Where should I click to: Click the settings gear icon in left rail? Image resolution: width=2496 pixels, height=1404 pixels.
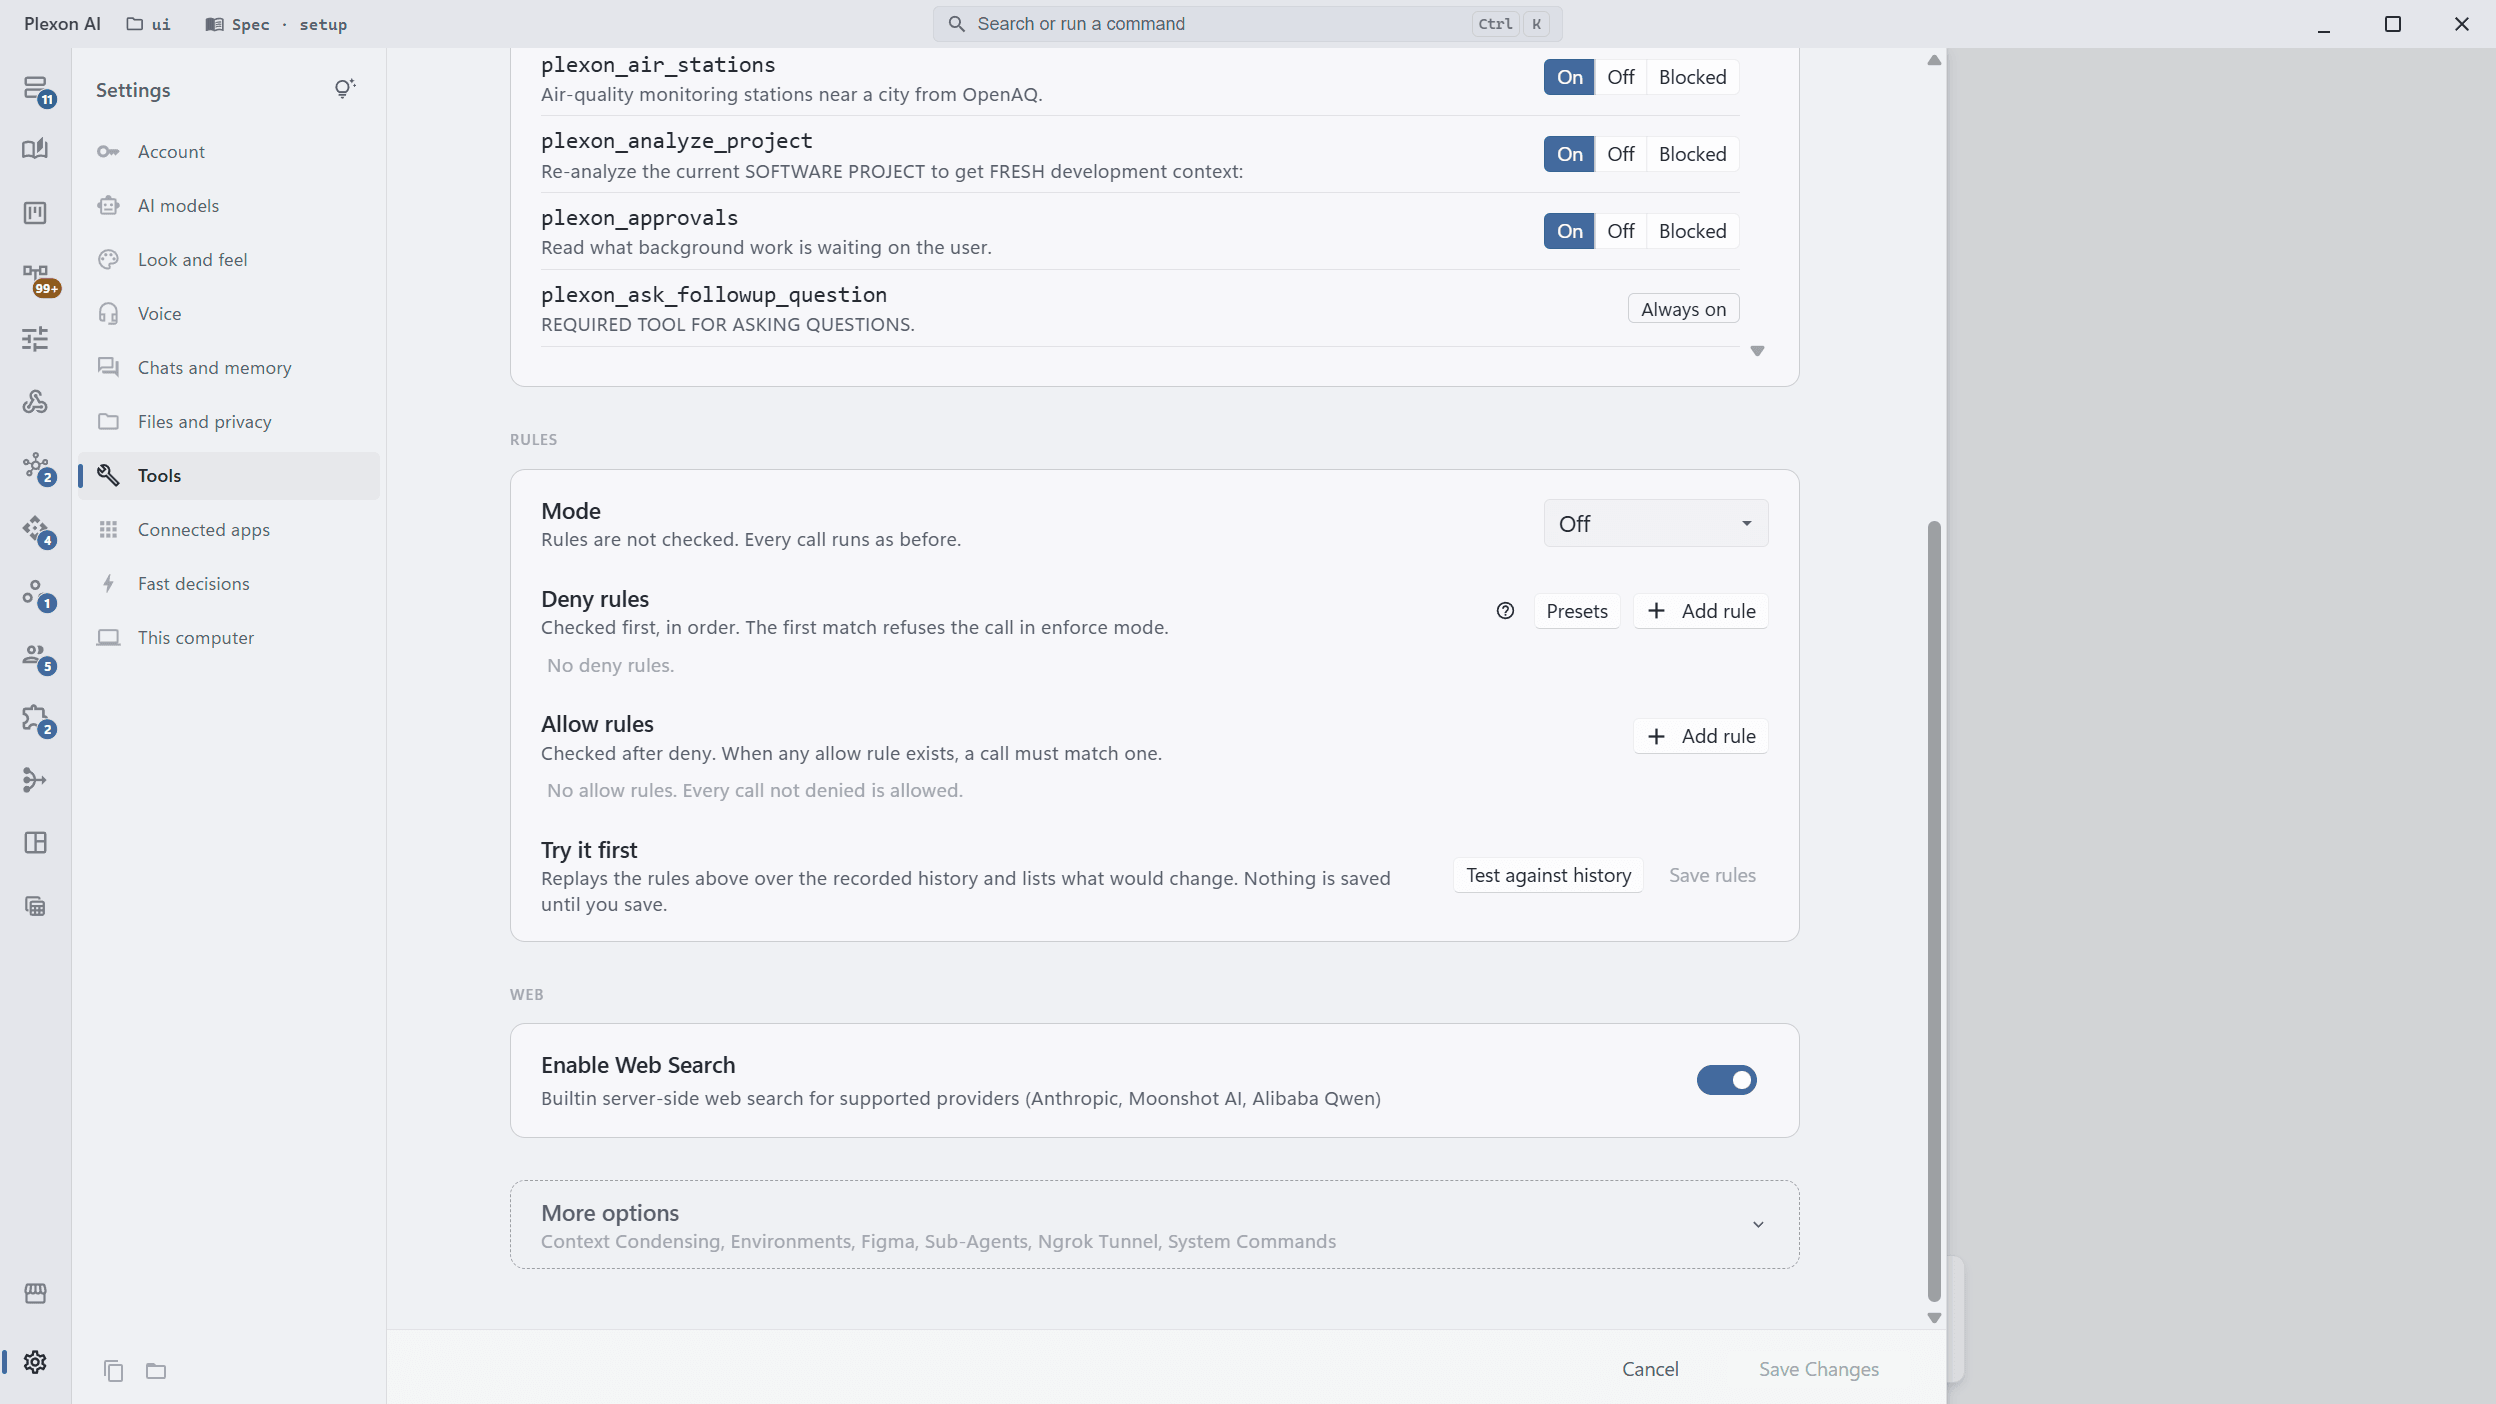tap(35, 1362)
